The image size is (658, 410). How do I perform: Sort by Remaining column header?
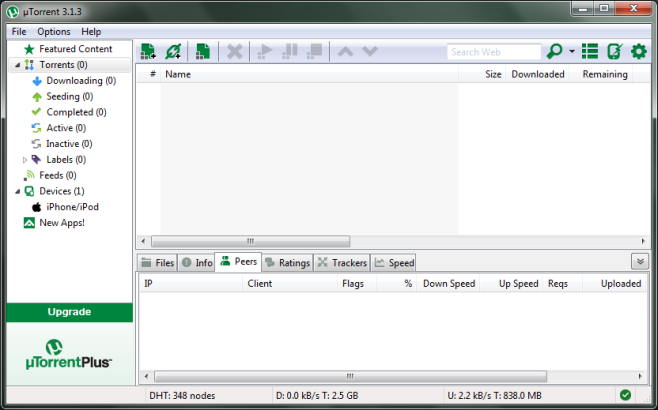[x=601, y=74]
